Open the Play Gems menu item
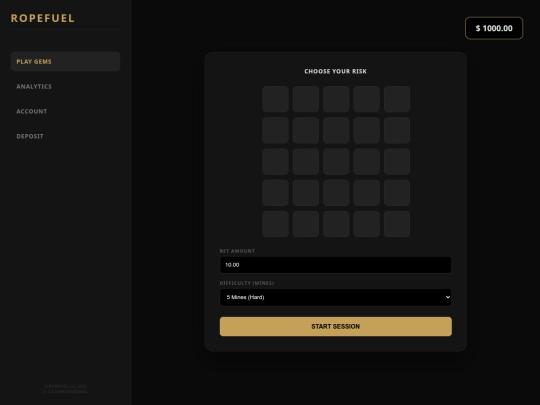 (x=65, y=62)
